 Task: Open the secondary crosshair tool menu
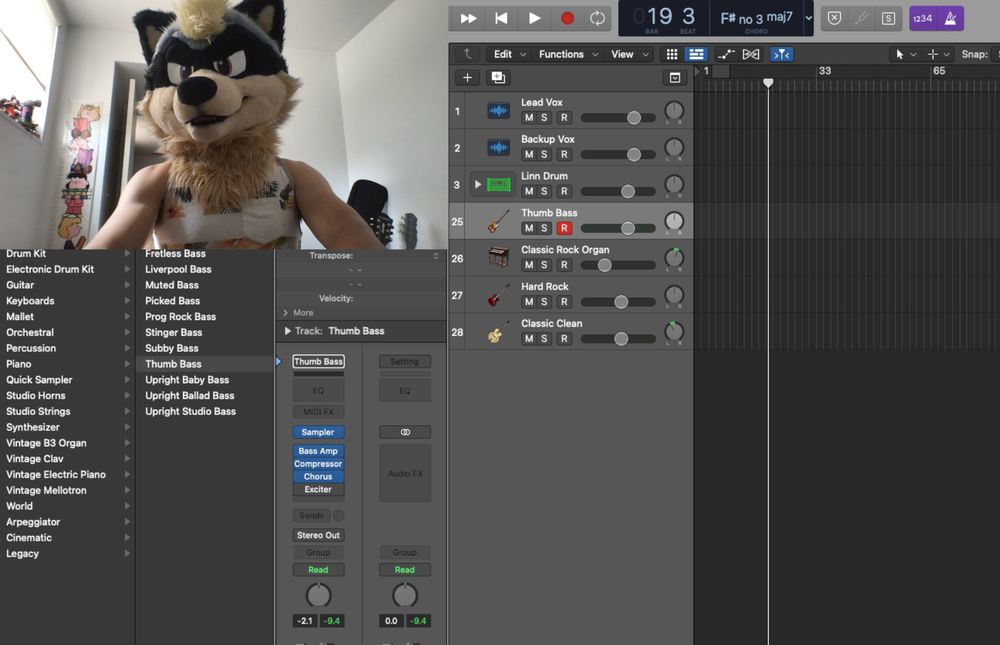pos(938,54)
